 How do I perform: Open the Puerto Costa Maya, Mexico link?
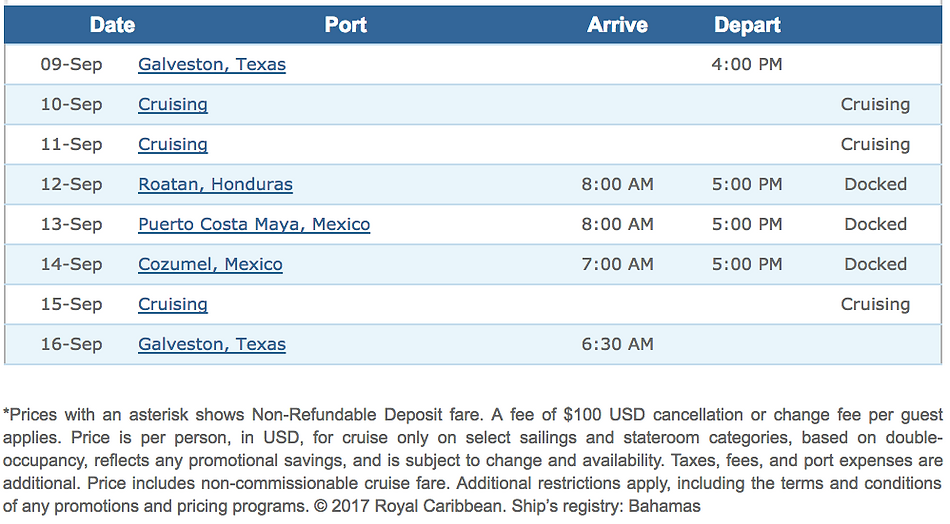(254, 224)
